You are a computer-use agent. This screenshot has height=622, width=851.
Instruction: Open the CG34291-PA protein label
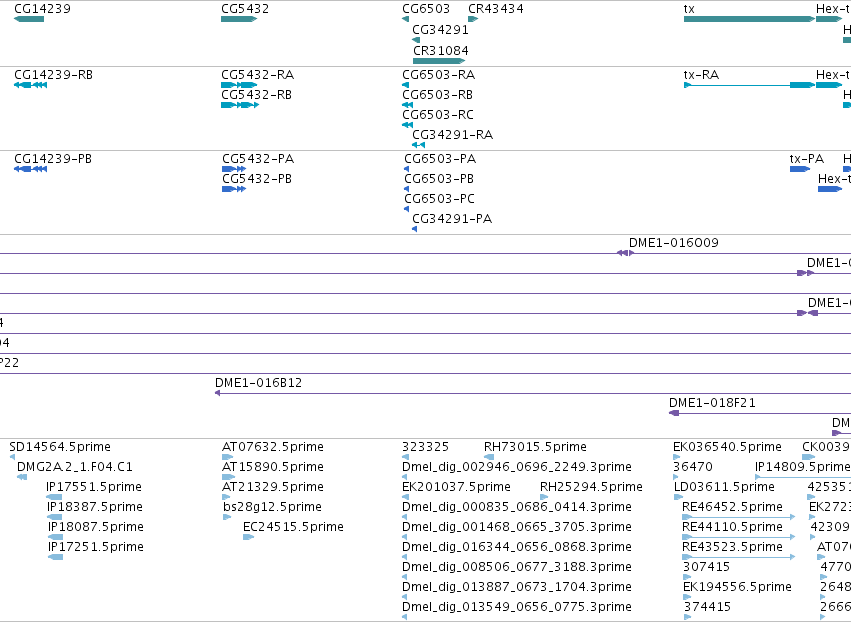452,219
